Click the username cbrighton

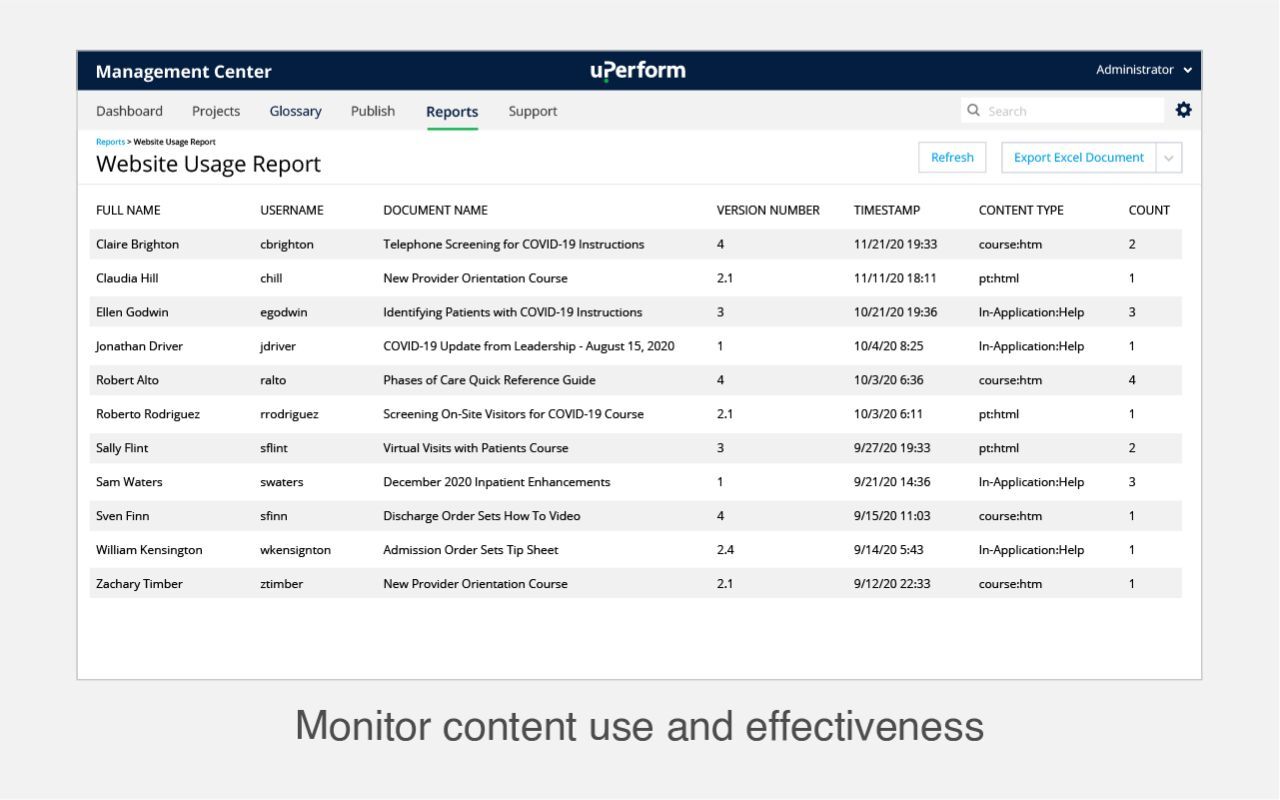click(x=287, y=244)
